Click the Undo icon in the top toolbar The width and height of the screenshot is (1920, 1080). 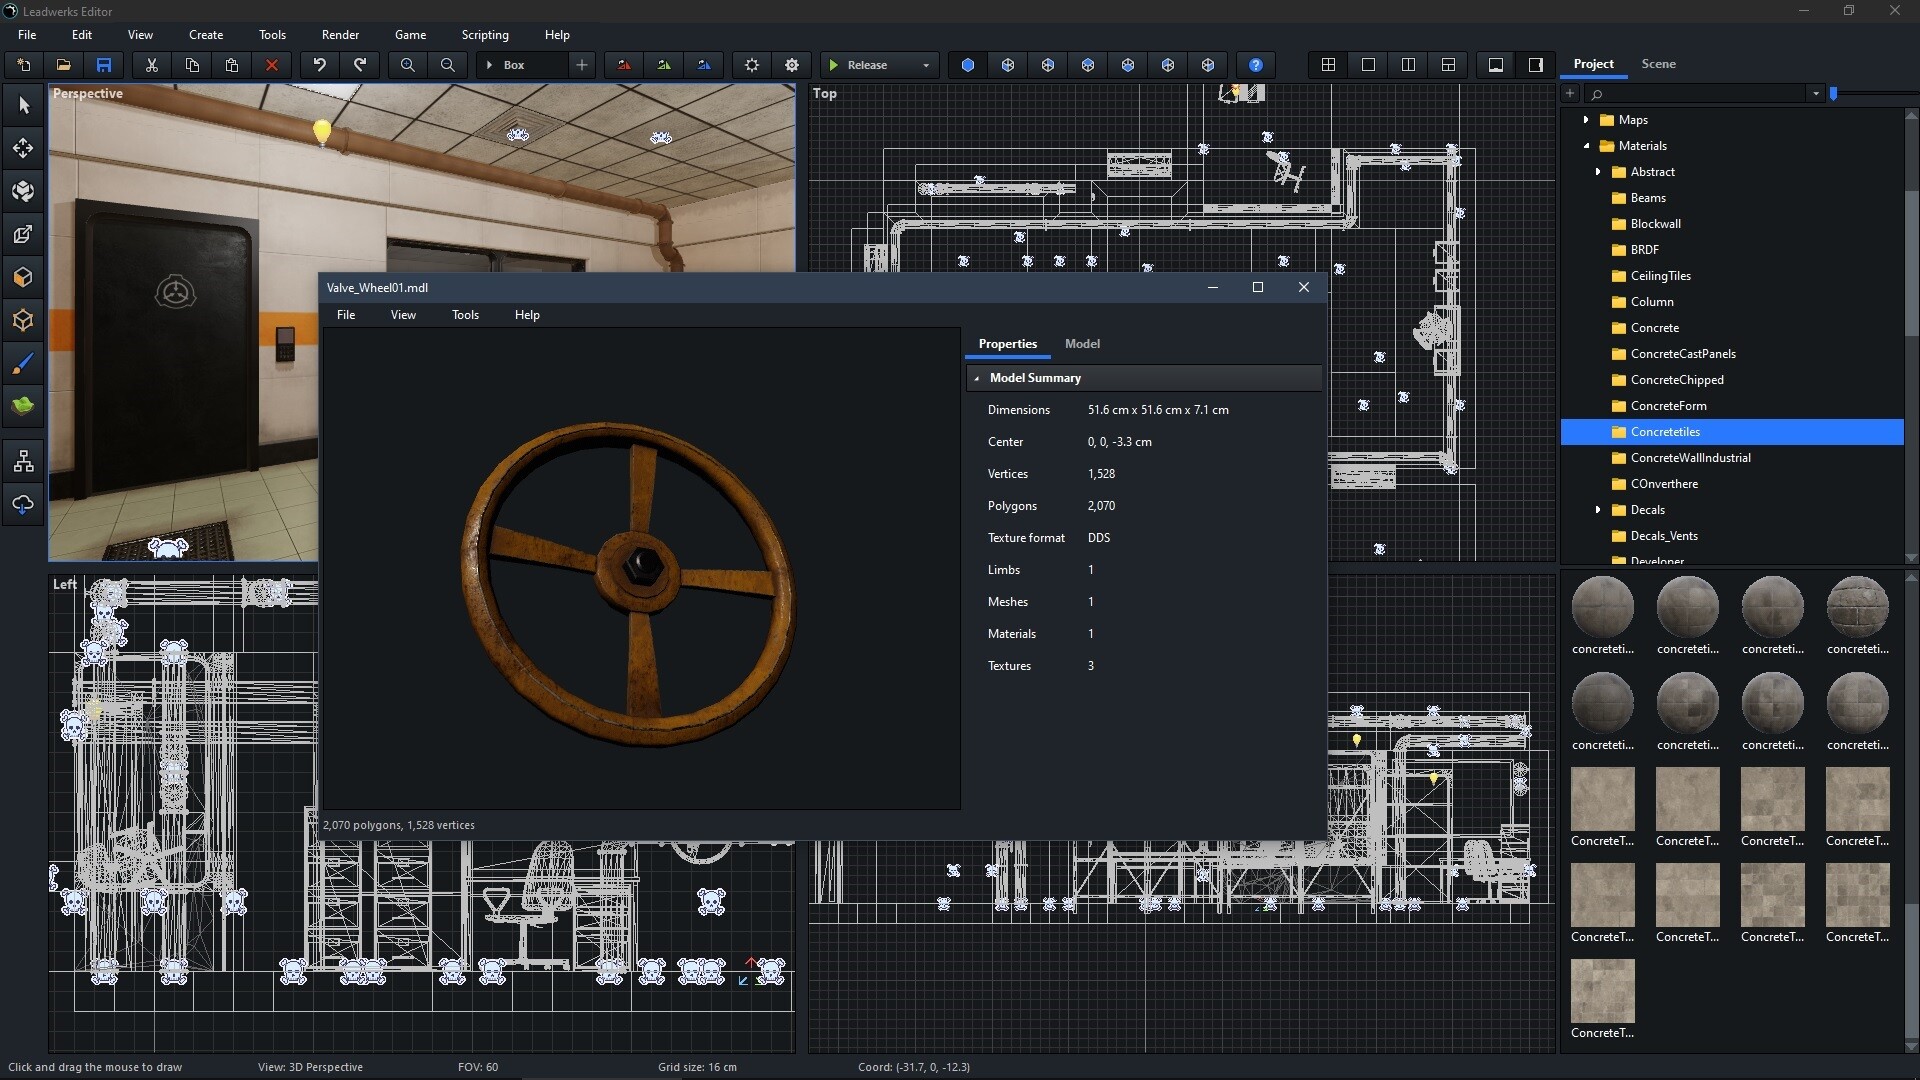[319, 64]
